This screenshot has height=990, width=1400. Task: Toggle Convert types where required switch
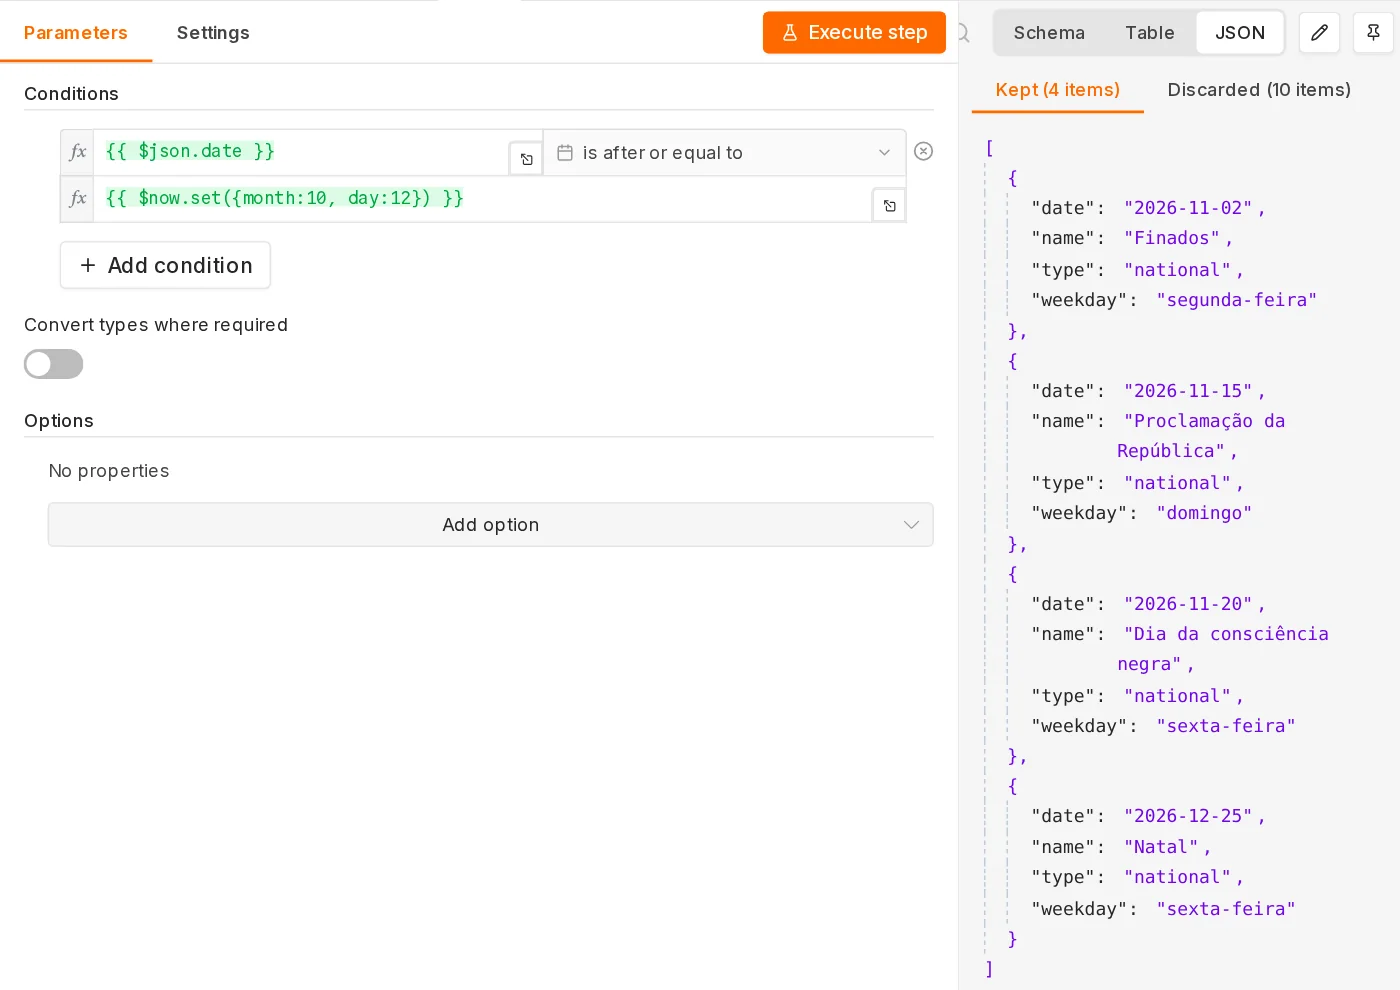54,364
